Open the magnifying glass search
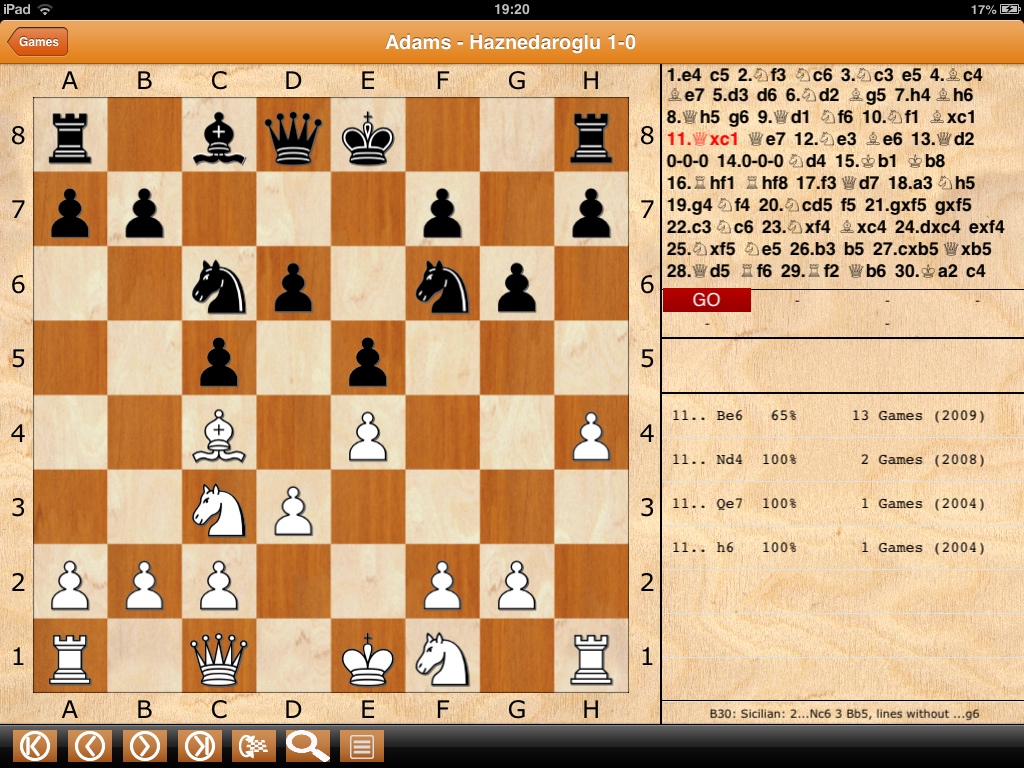This screenshot has width=1024, height=768. point(308,746)
